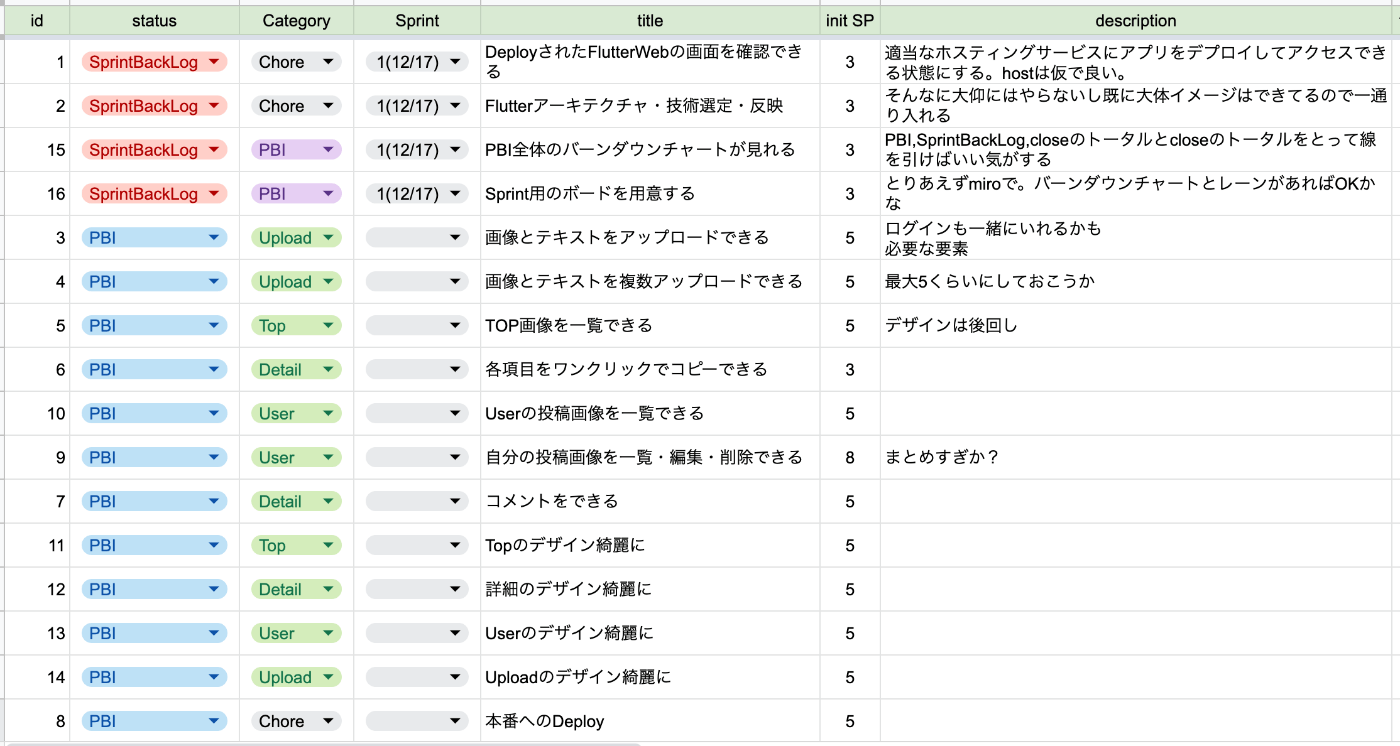Image resolution: width=1400 pixels, height=746 pixels.
Task: Open Detail category dropdown for コメントをできる row
Action: point(296,502)
